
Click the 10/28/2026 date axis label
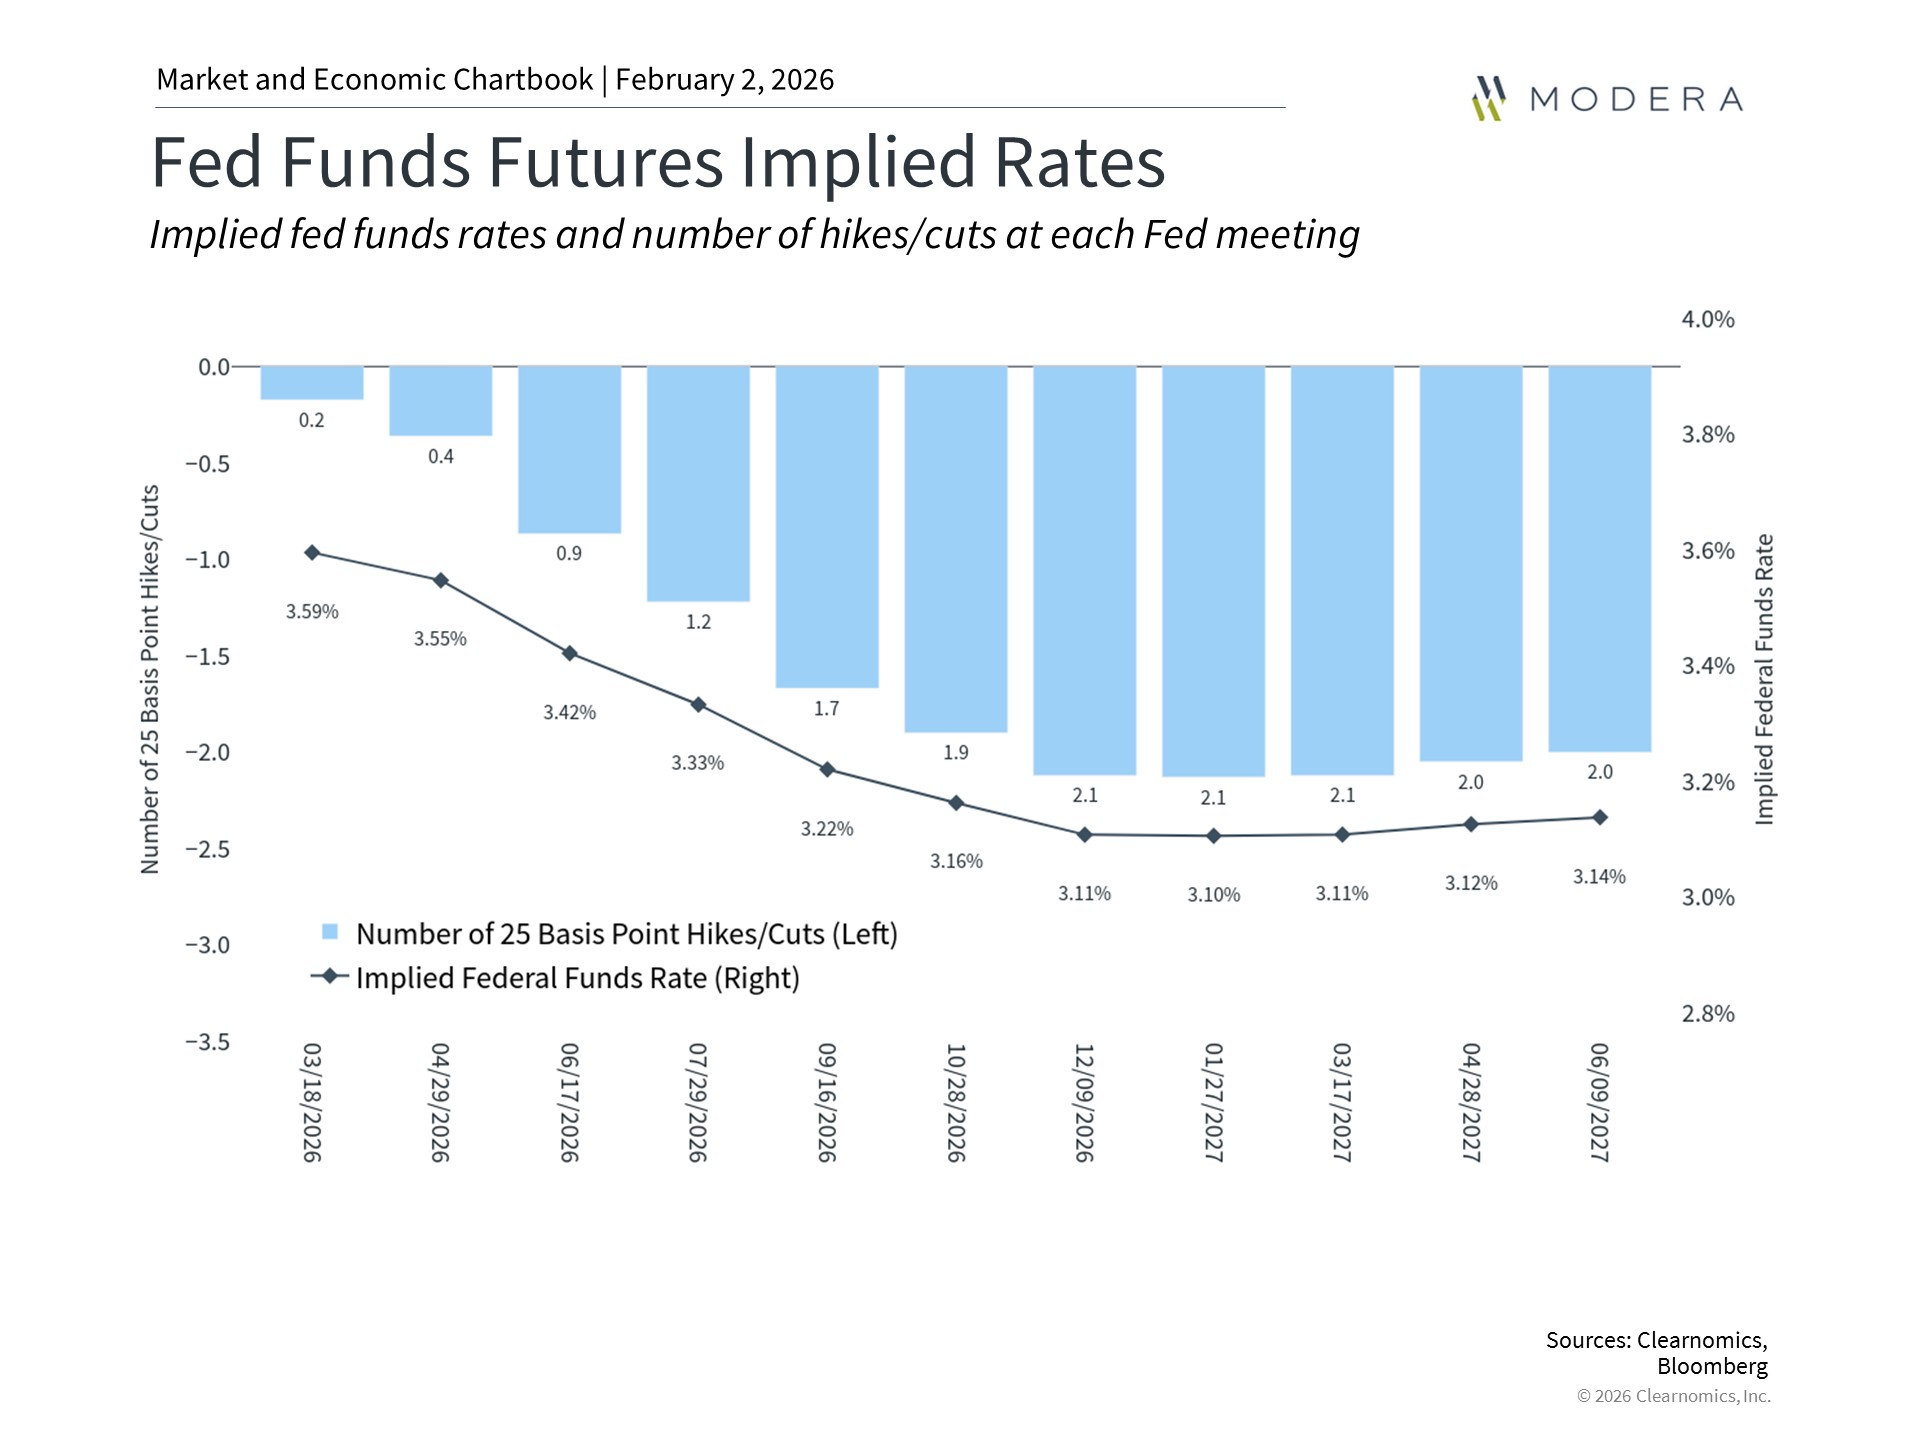(x=956, y=1102)
